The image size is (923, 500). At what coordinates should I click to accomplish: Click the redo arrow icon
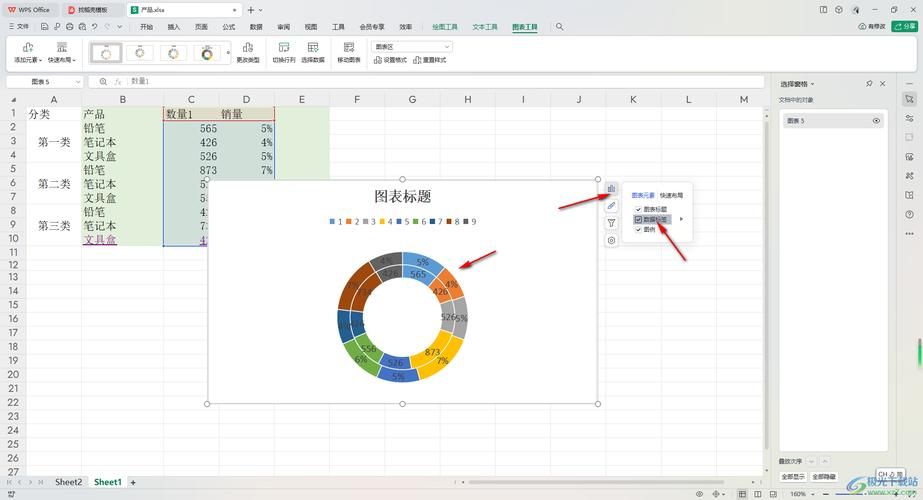(x=107, y=27)
